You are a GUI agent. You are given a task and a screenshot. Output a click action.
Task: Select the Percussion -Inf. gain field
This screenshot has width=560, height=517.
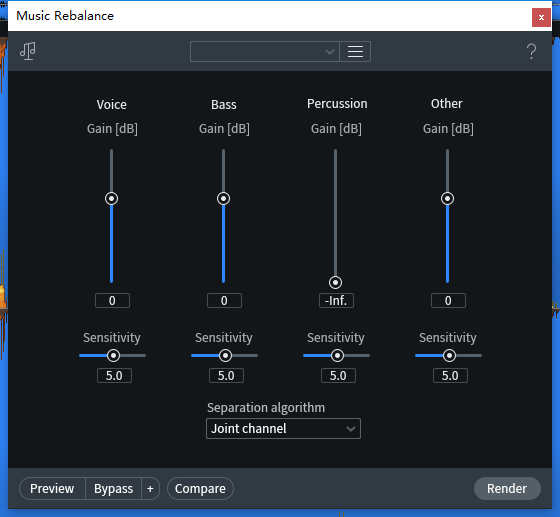(x=336, y=301)
